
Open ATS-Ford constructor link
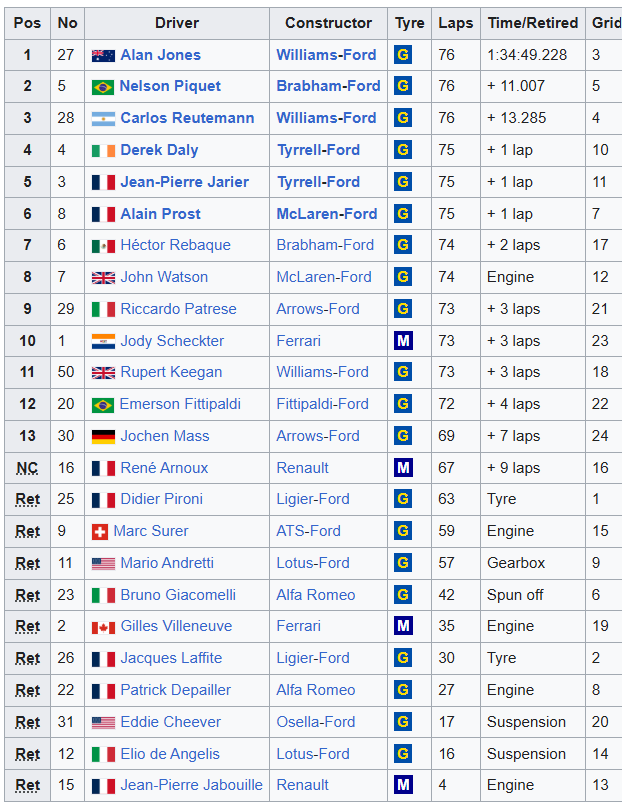(x=308, y=531)
